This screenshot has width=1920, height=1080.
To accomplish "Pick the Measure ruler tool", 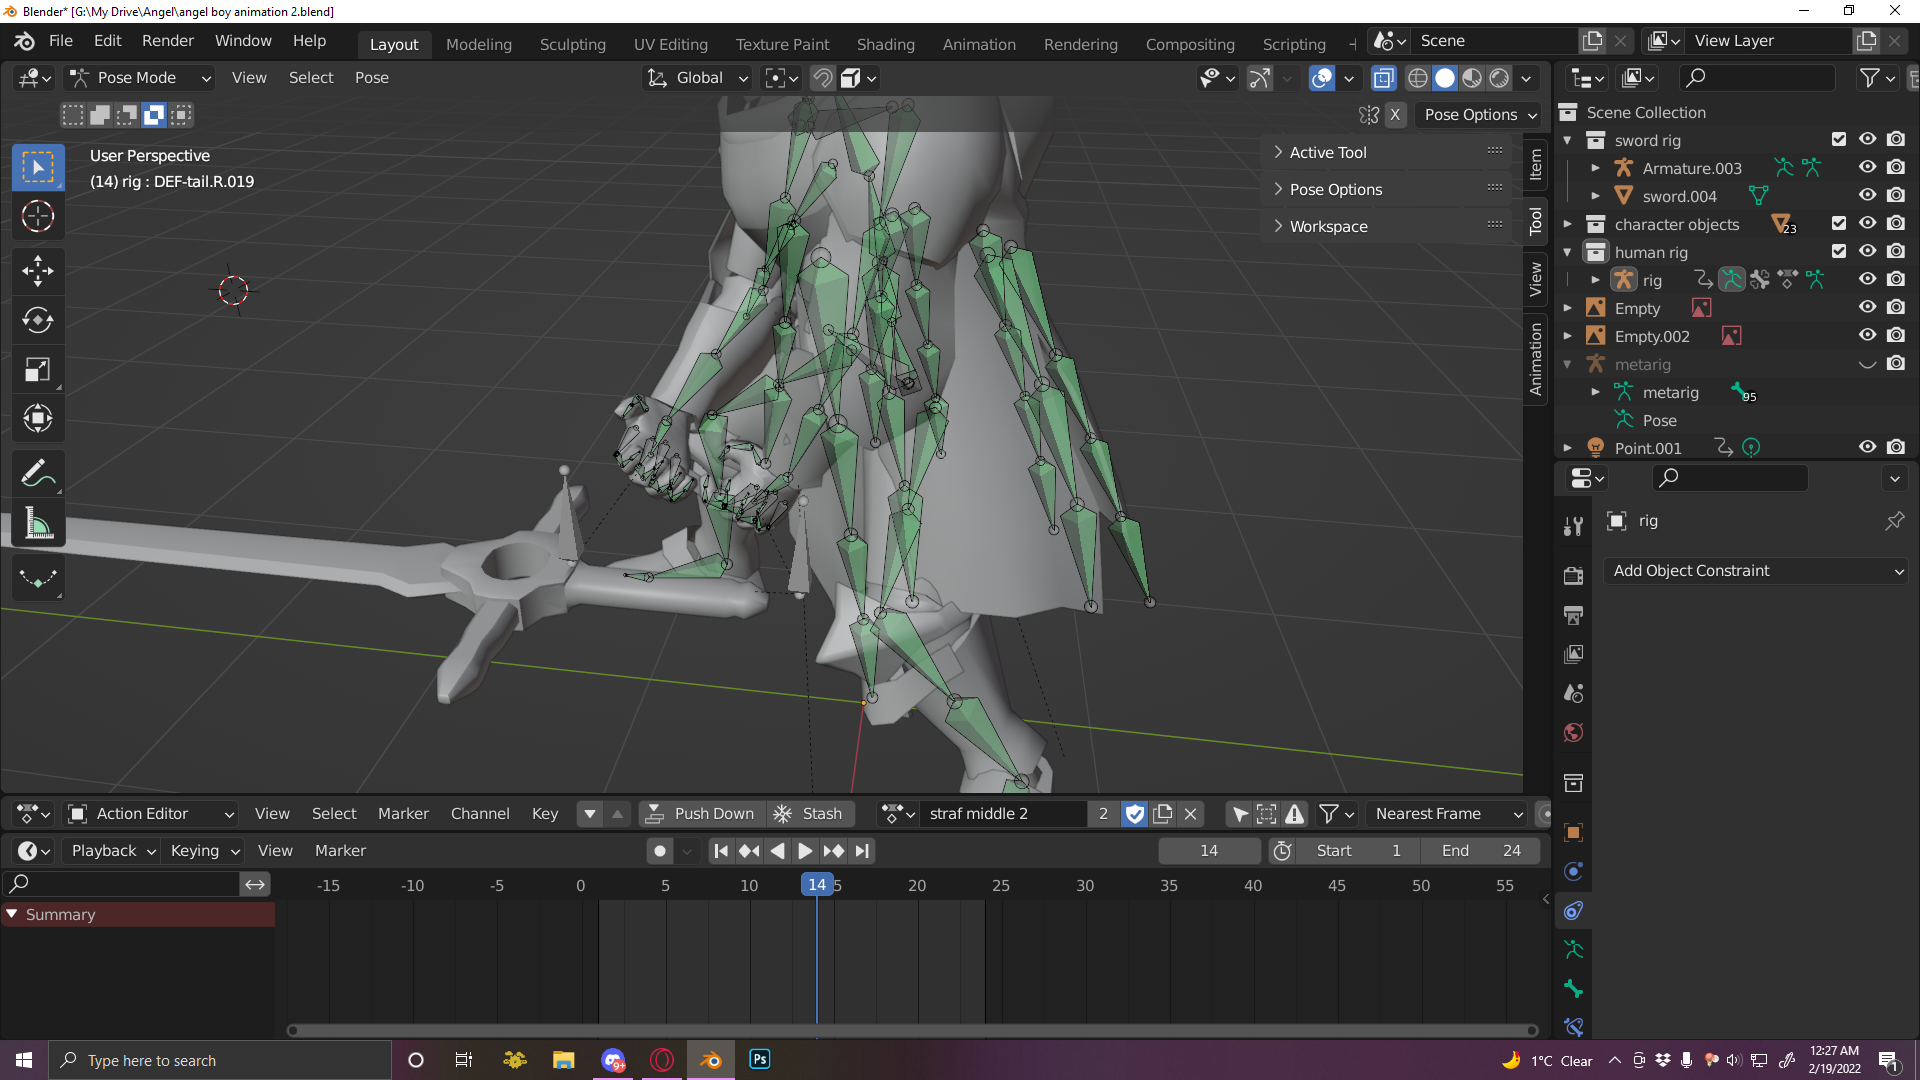I will pyautogui.click(x=38, y=523).
